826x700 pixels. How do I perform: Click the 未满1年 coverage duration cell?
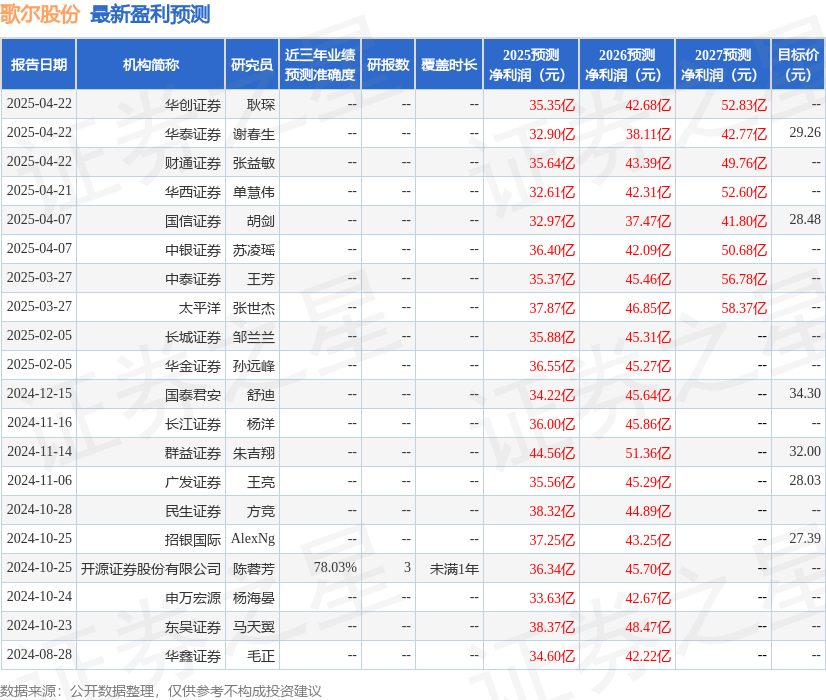(x=454, y=568)
